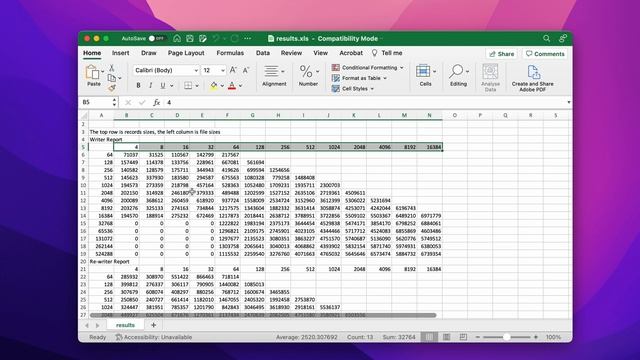640x360 pixels.
Task: Click the Borders icon
Action: coord(188,86)
